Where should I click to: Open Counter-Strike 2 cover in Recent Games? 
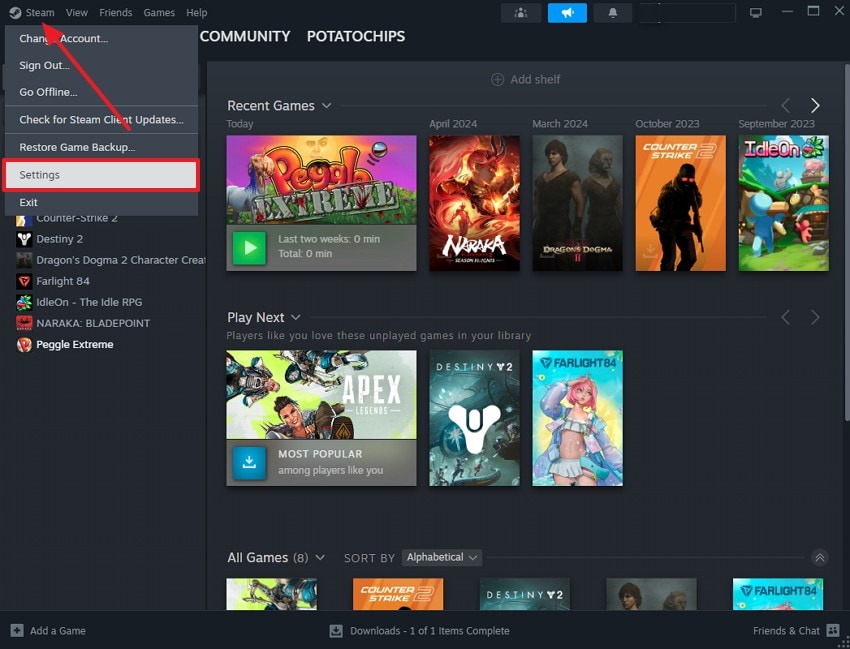coord(680,203)
